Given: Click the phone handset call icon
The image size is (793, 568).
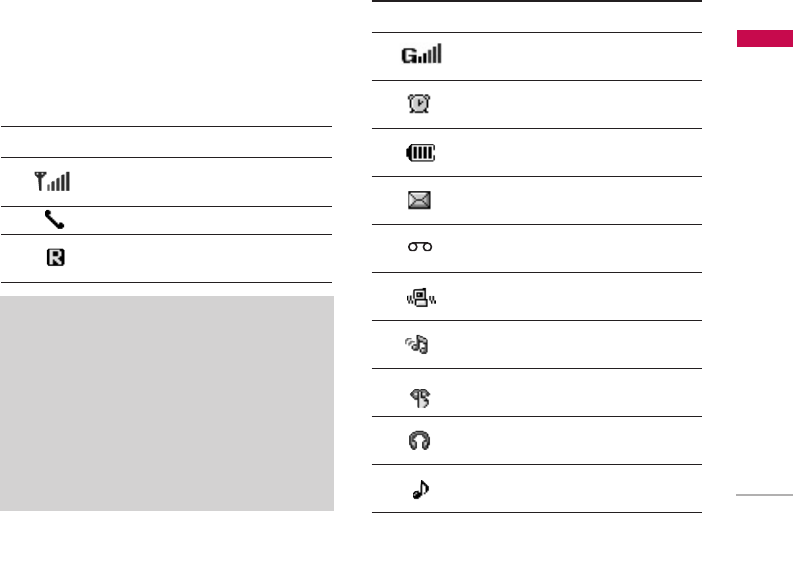Looking at the screenshot, I should coord(55,221).
